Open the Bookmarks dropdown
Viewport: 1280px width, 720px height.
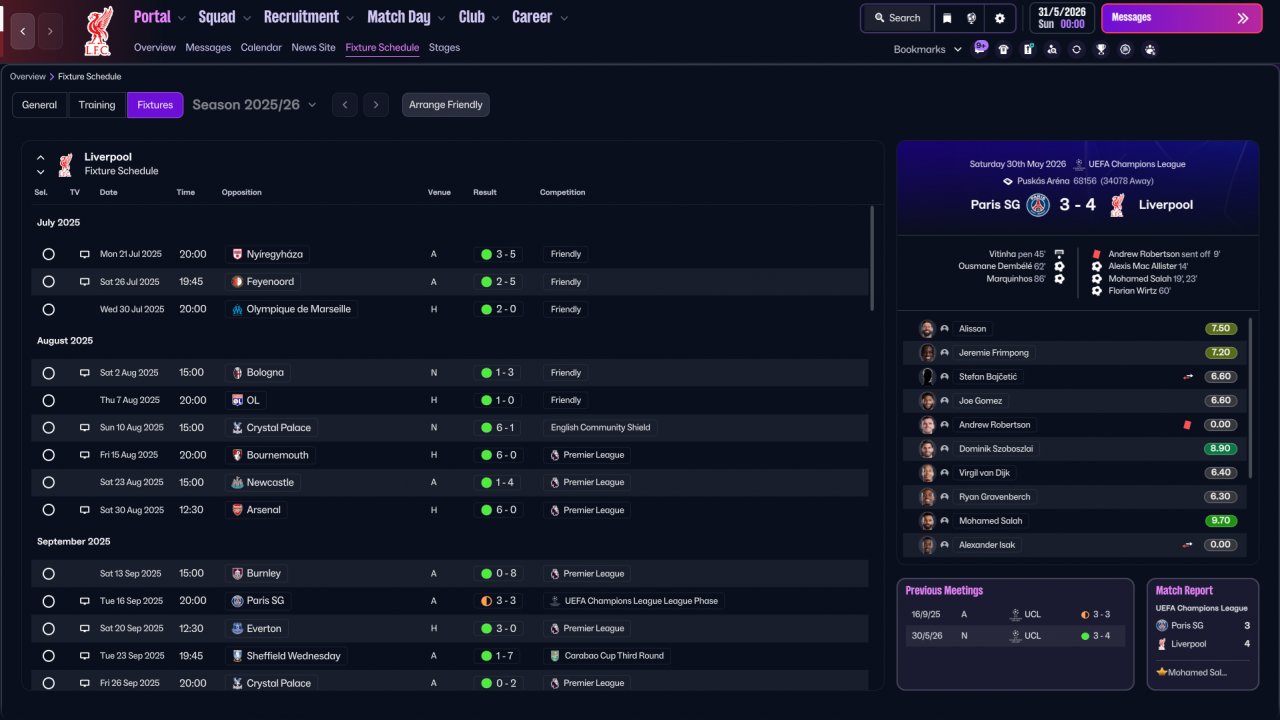[x=928, y=49]
